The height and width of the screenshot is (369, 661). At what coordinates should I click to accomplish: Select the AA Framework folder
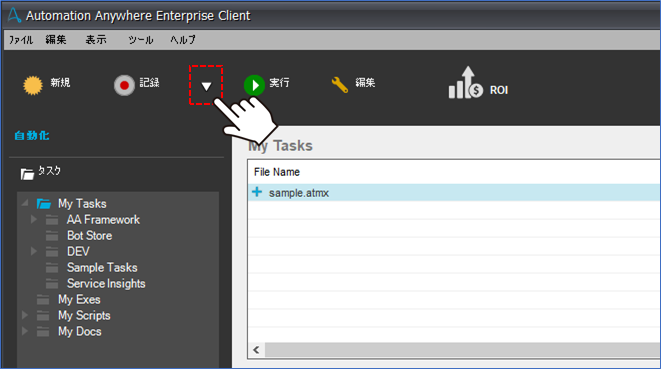tap(103, 220)
